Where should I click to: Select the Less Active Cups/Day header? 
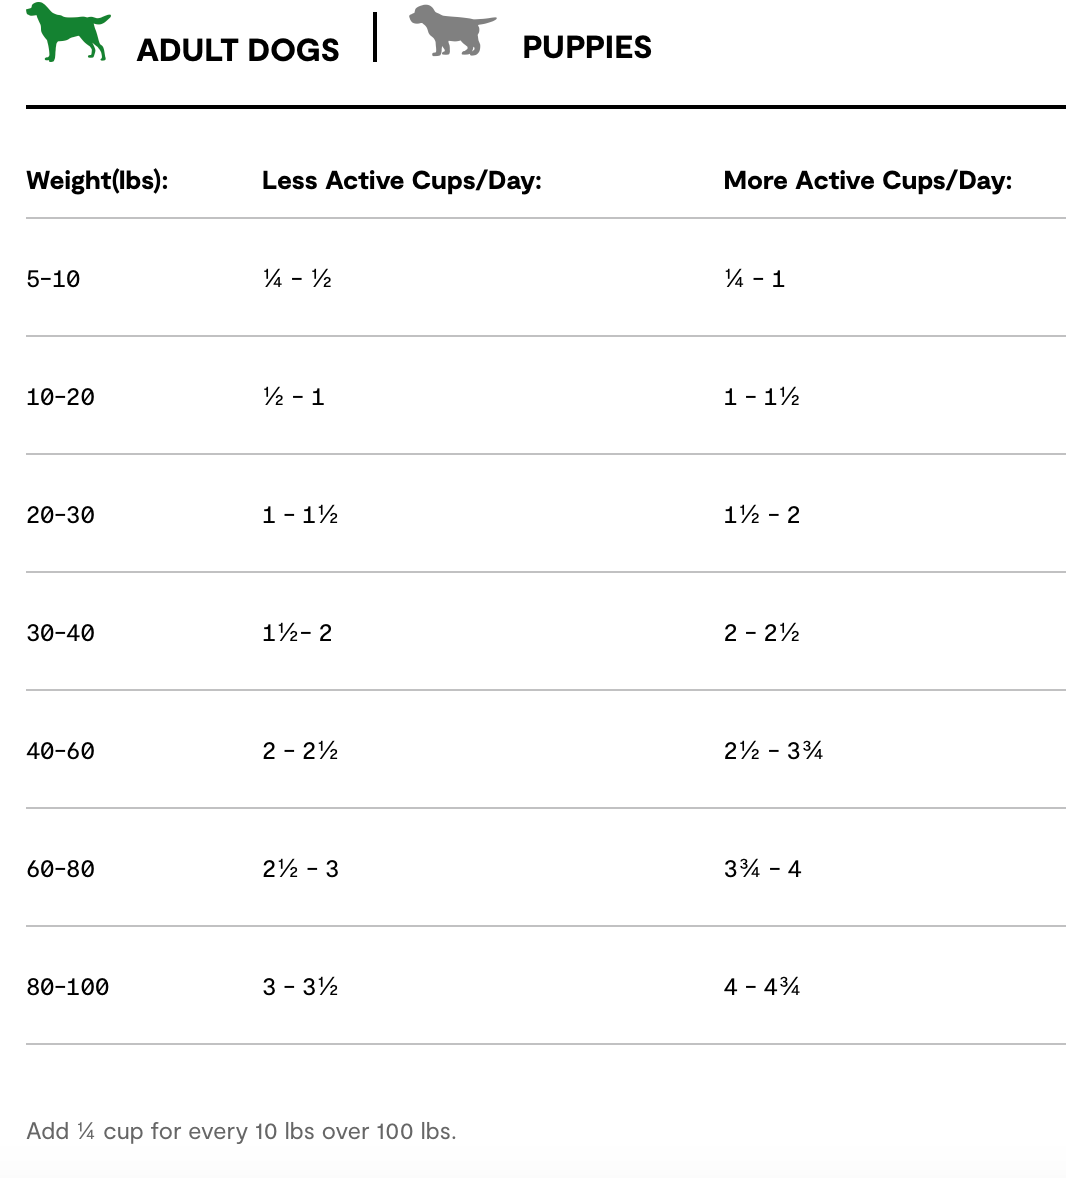coord(401,181)
